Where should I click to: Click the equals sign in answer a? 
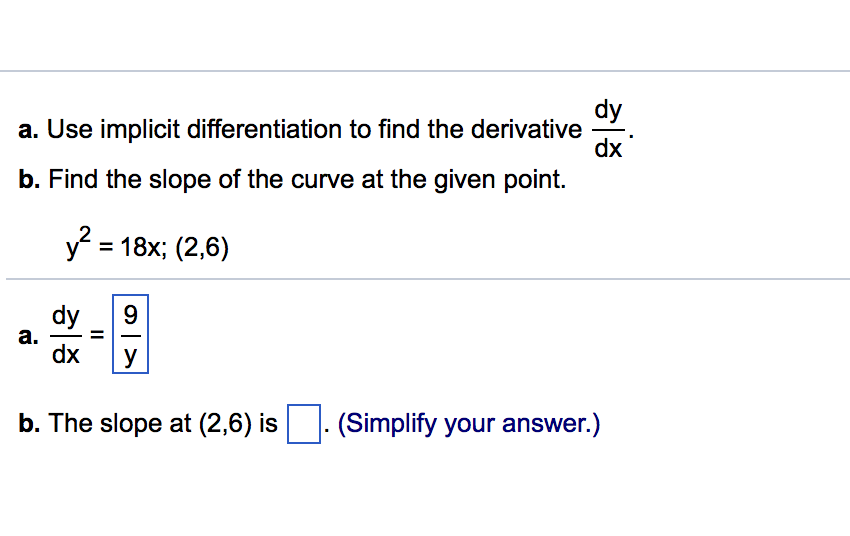pos(97,335)
